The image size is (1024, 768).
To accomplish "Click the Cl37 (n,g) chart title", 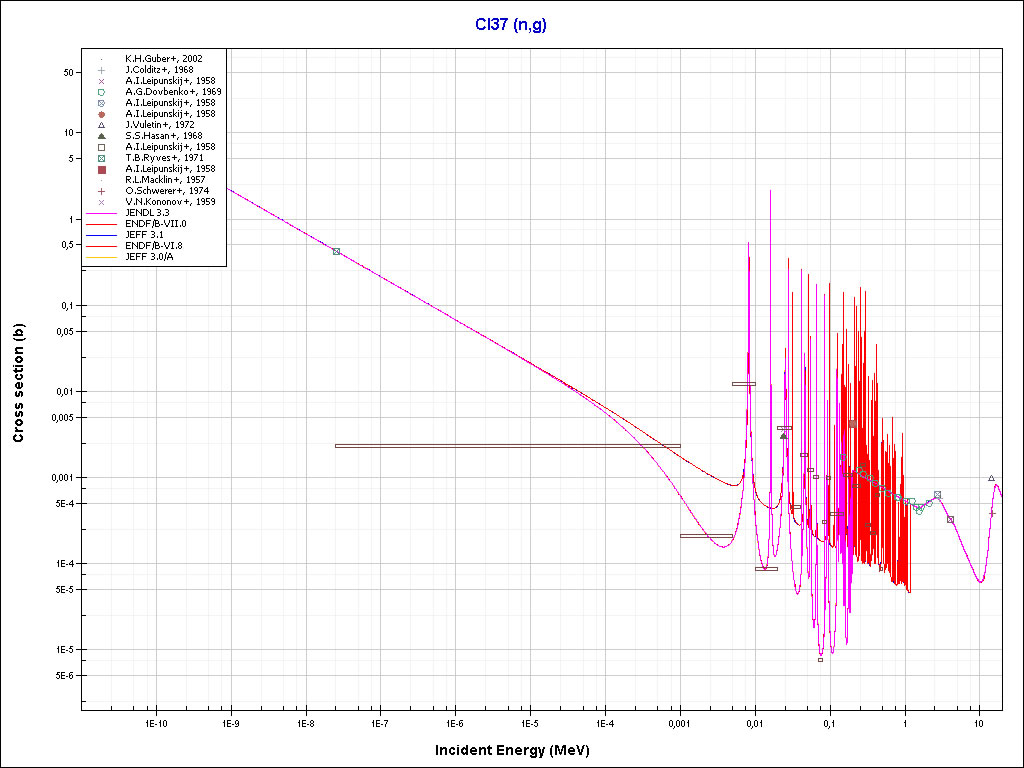I will click(511, 24).
